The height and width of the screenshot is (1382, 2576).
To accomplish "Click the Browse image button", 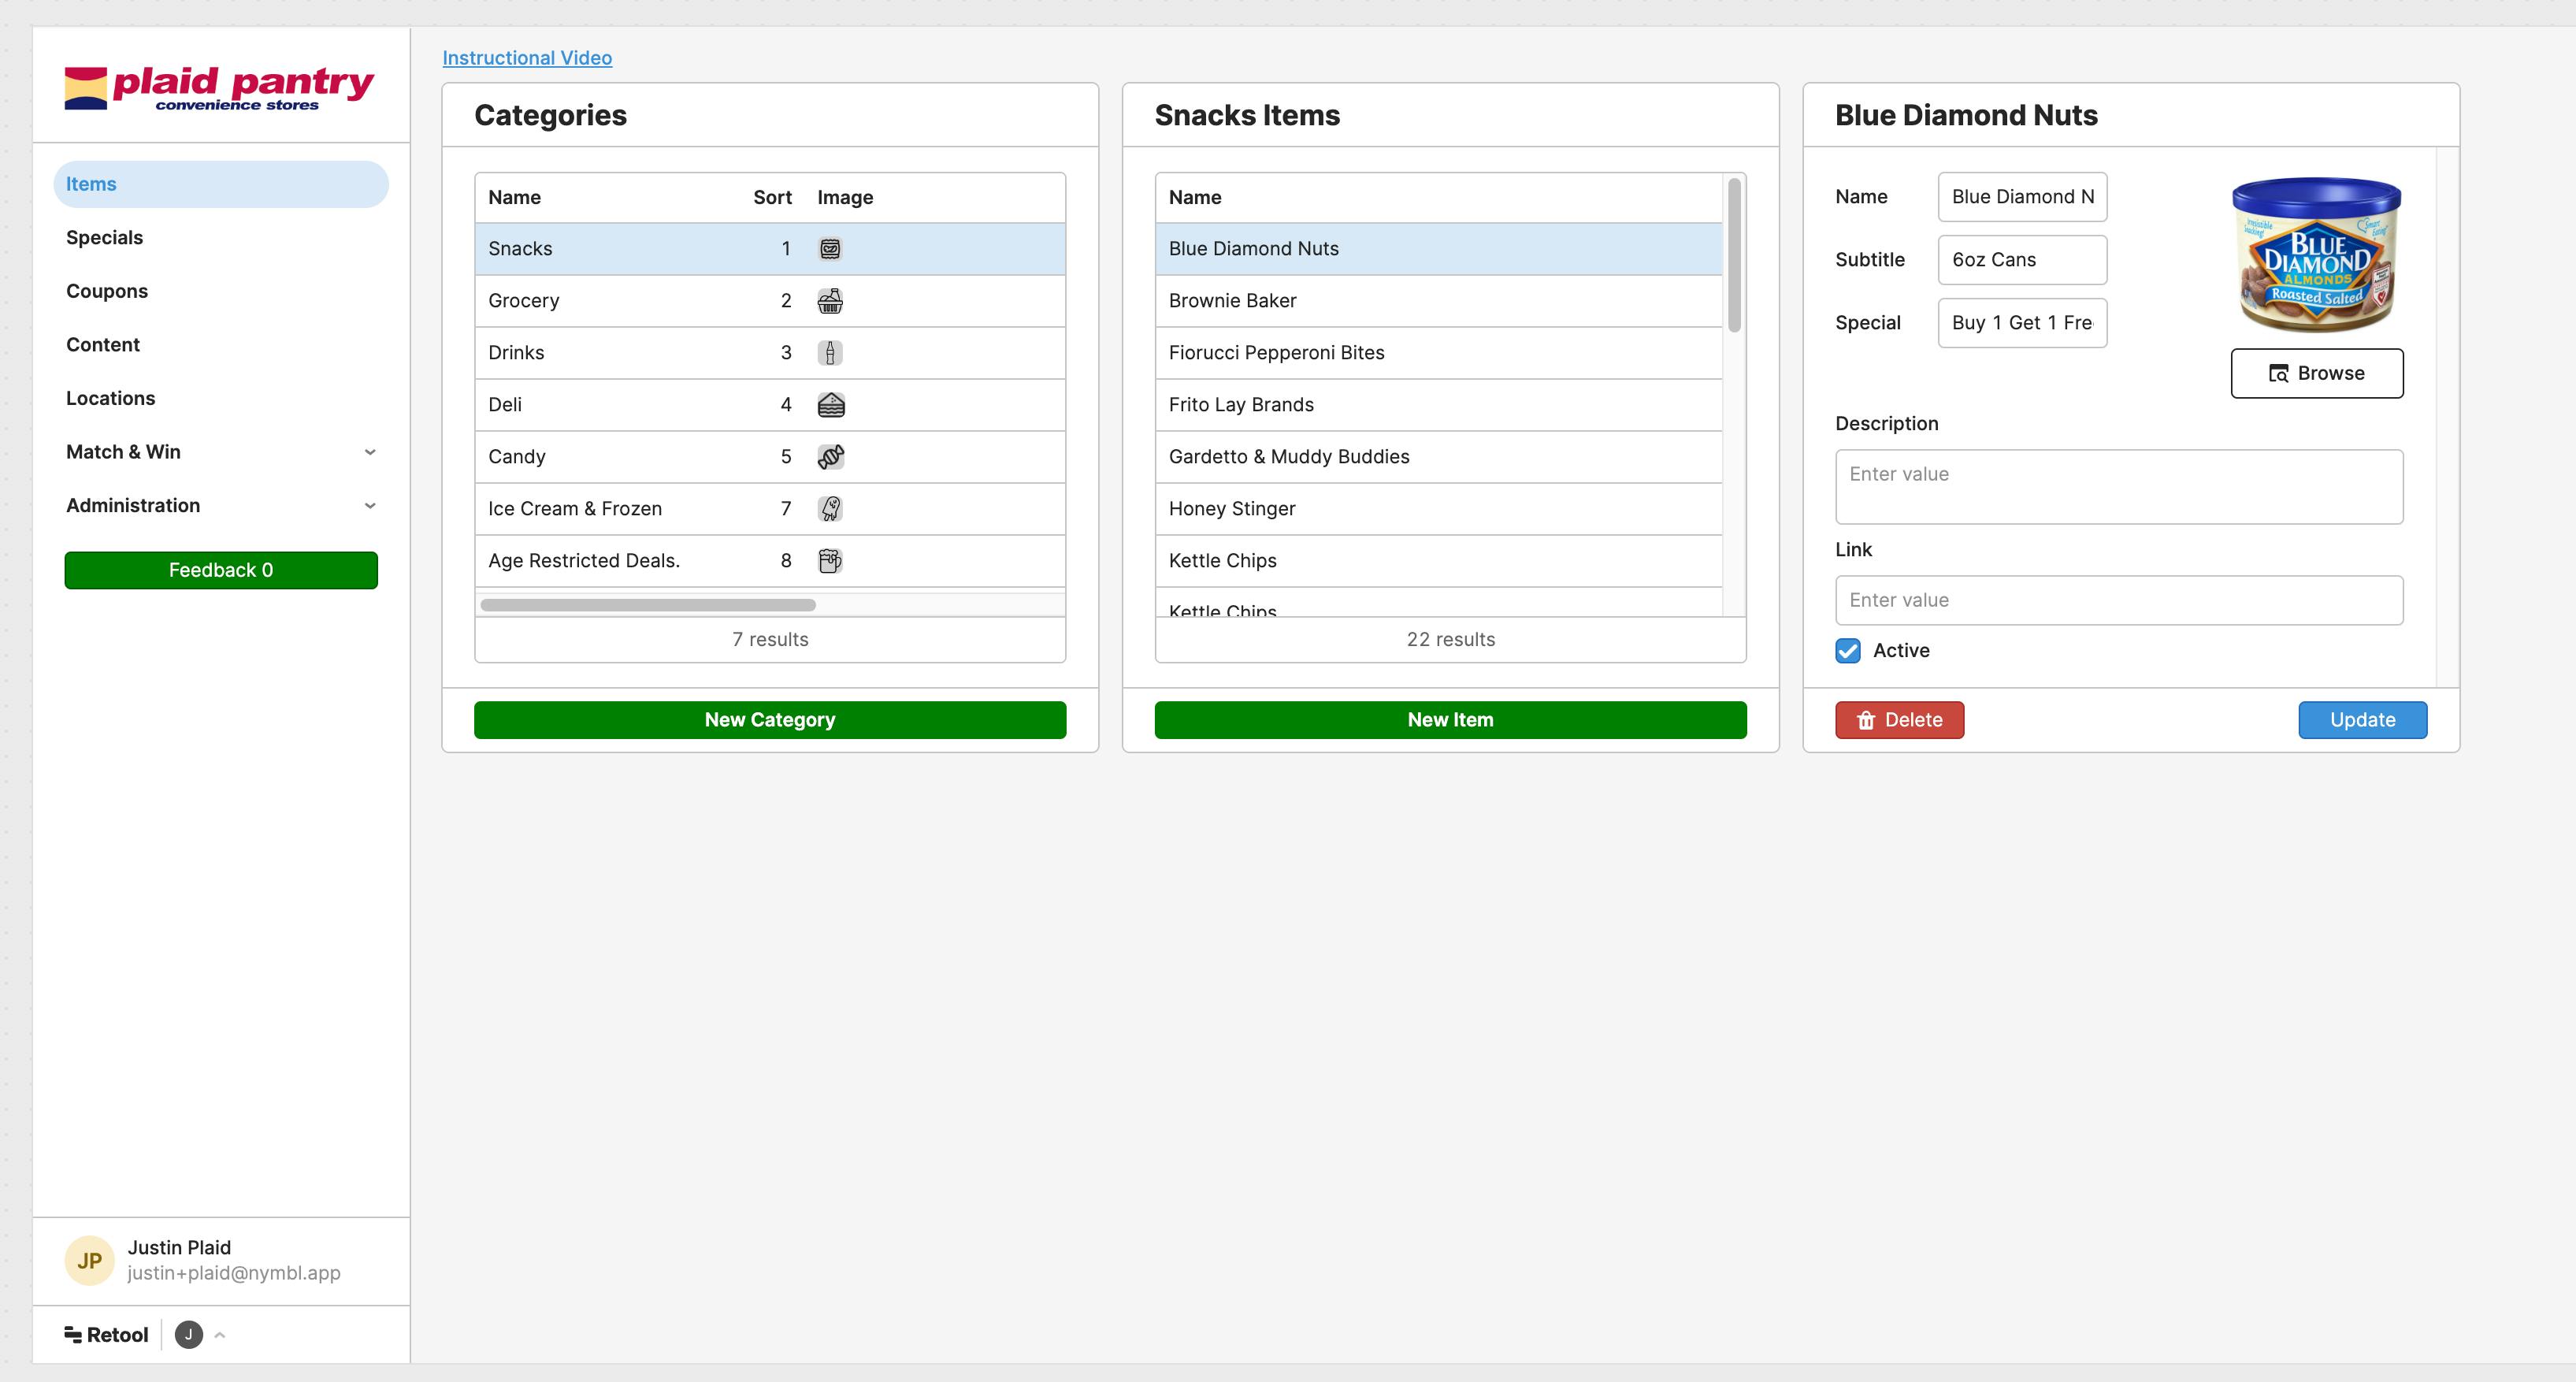I will [2316, 373].
